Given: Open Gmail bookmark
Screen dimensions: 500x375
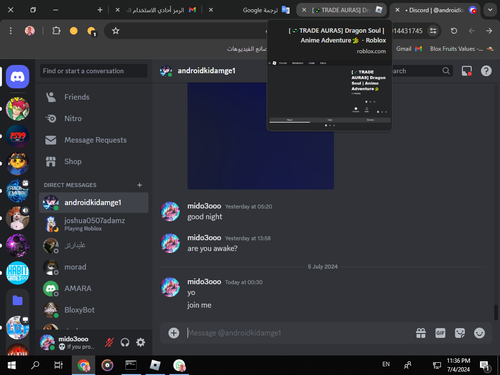Looking at the screenshot, I should (409, 49).
